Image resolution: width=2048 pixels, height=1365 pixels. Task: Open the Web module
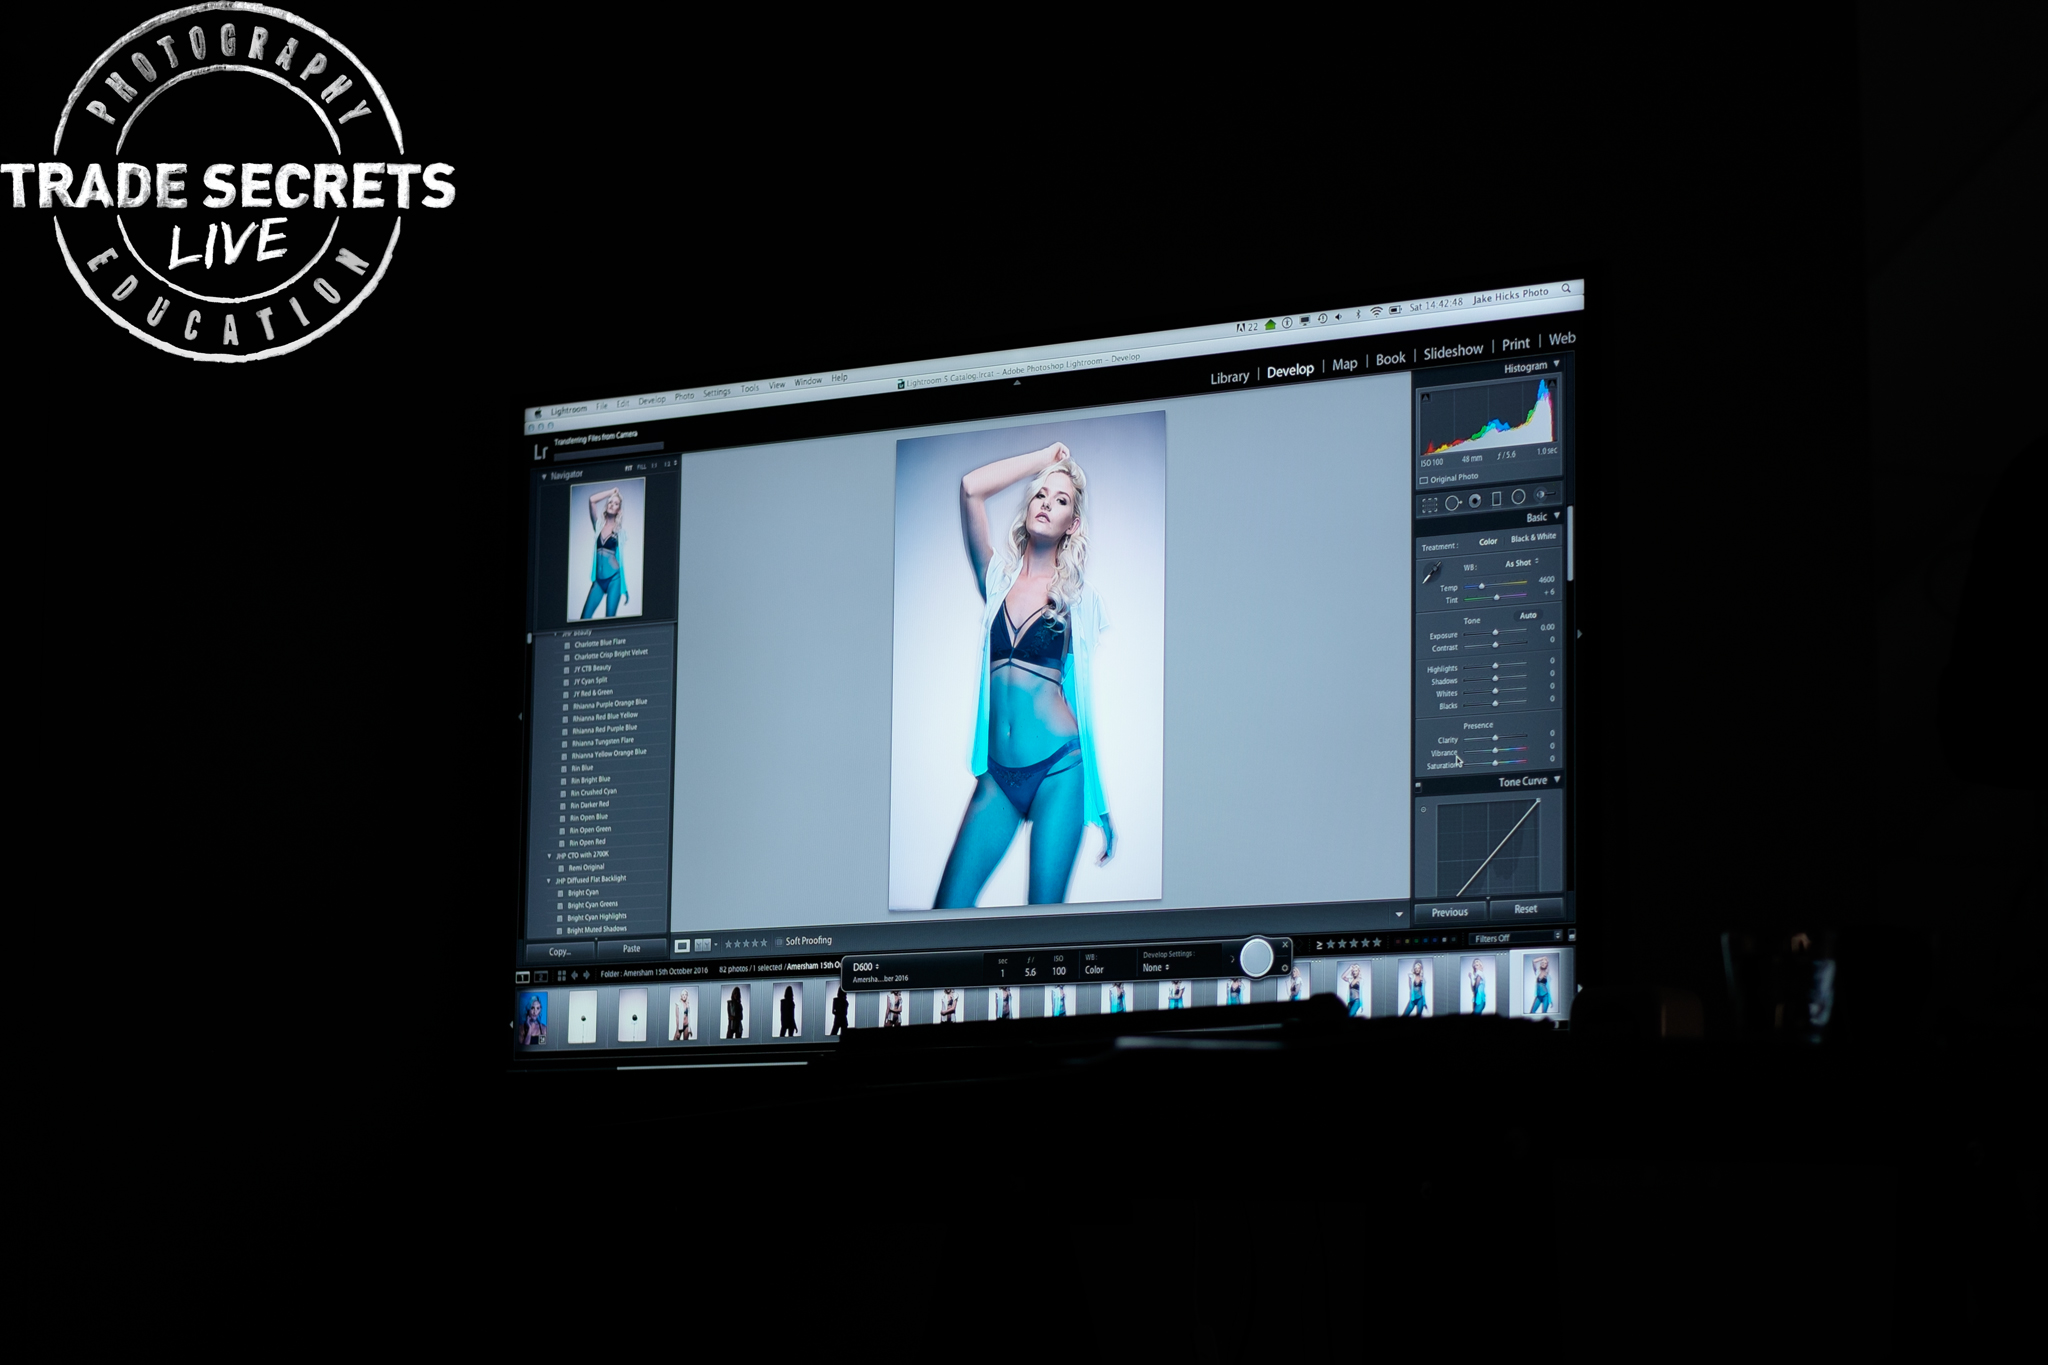tap(1562, 339)
